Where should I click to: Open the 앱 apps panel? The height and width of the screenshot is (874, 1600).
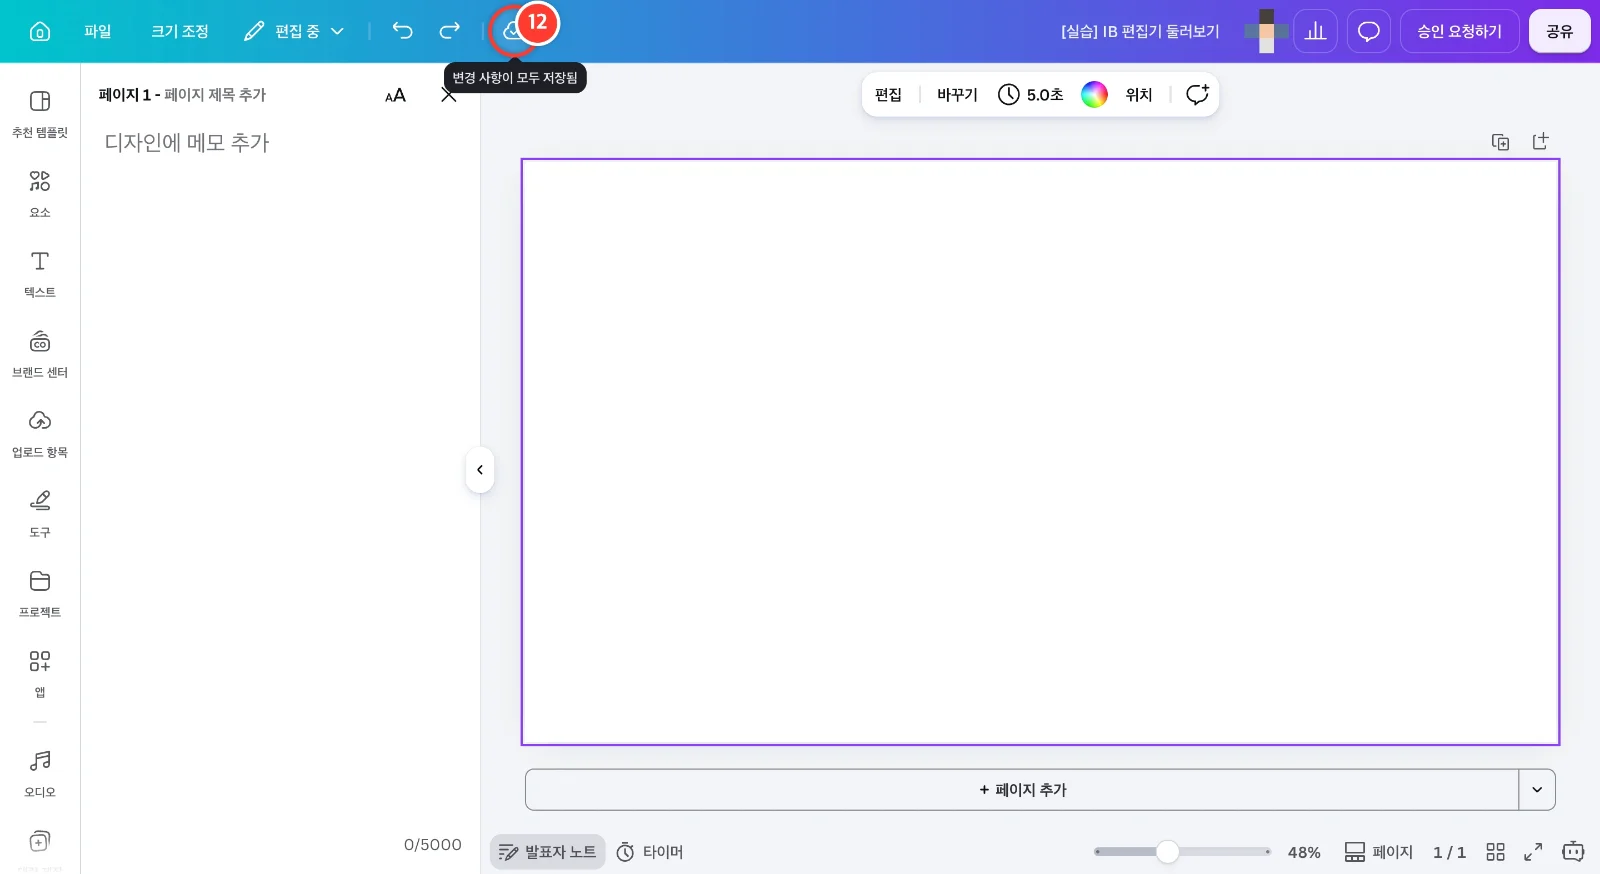pyautogui.click(x=40, y=674)
